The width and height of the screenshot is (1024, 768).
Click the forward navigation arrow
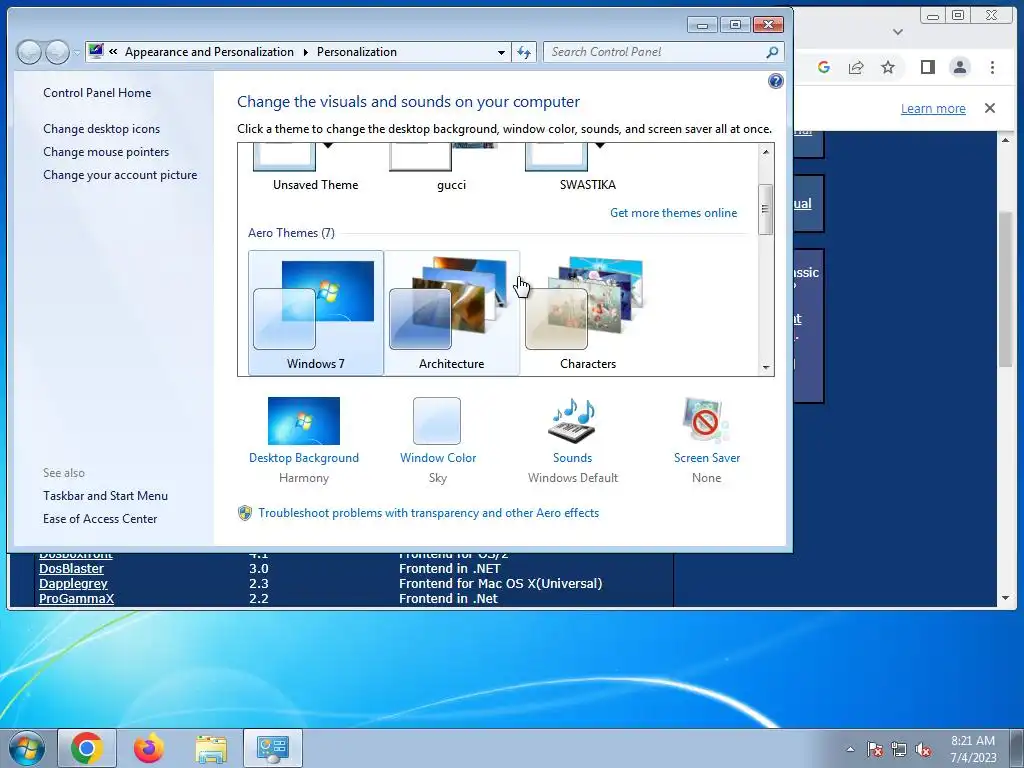[57, 52]
